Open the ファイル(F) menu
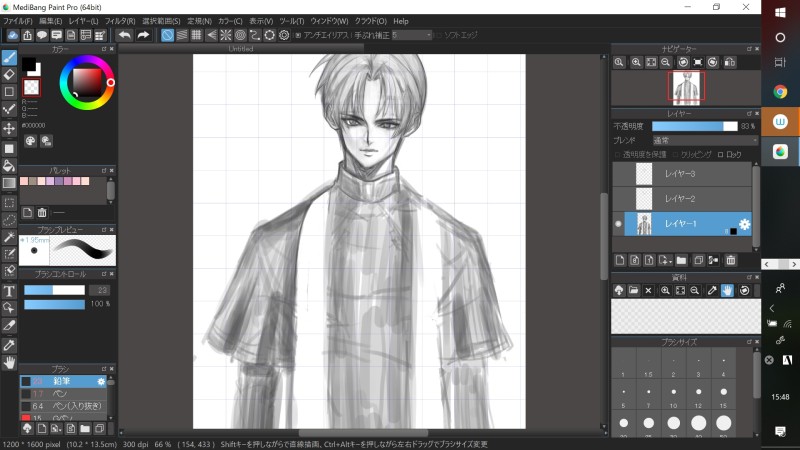 [17, 21]
